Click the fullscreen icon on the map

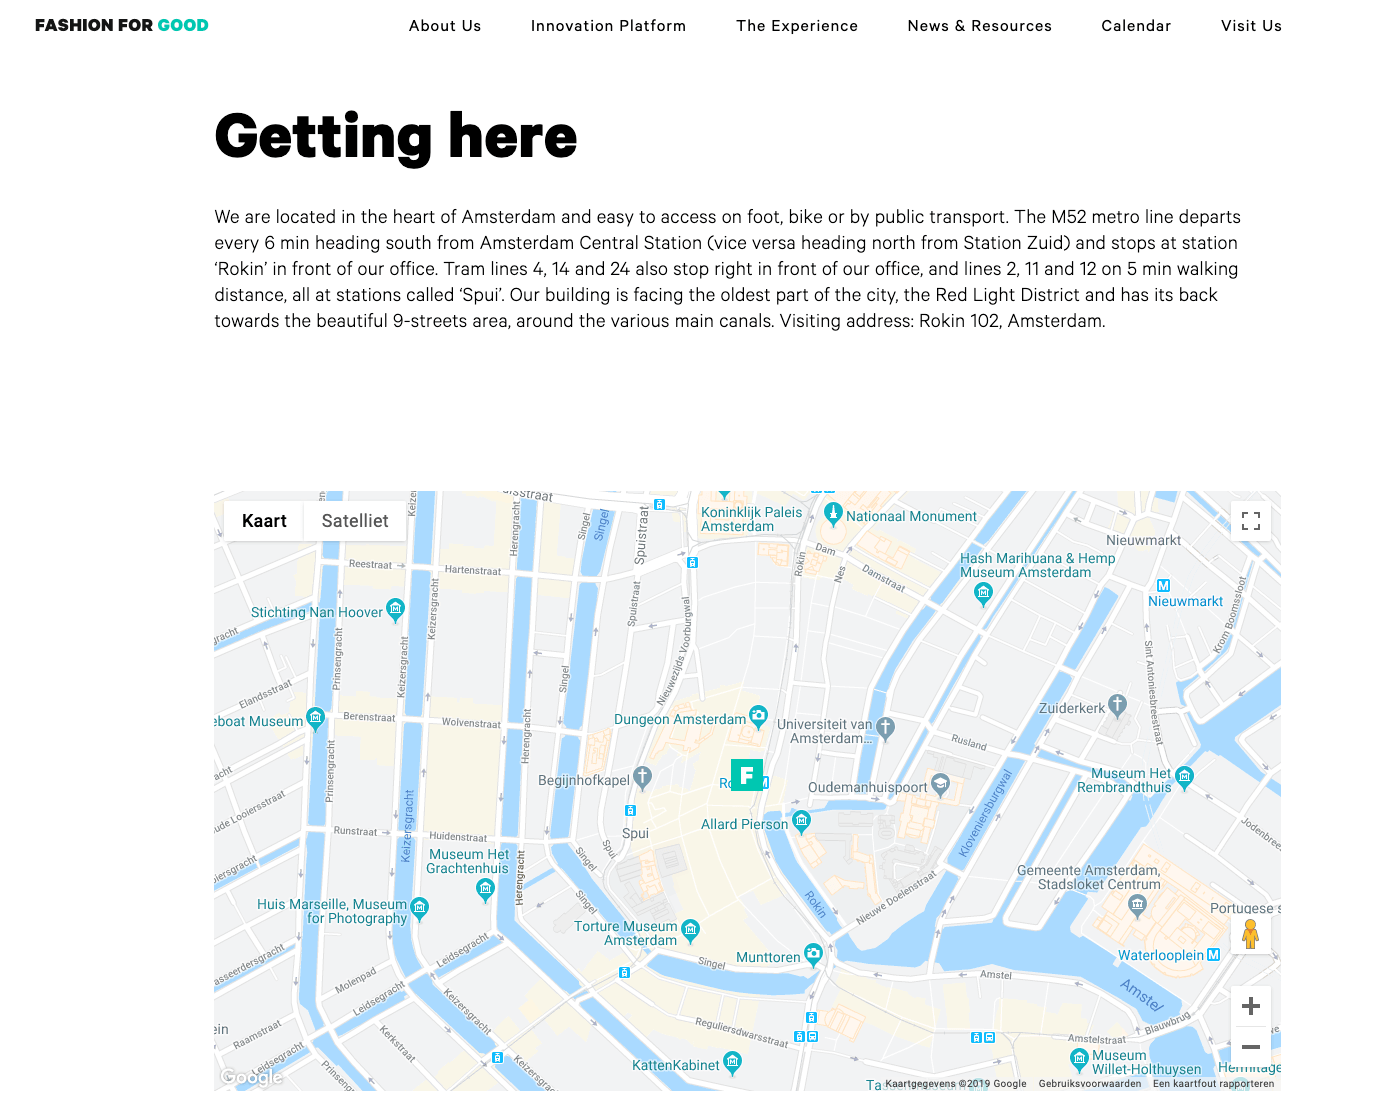pyautogui.click(x=1251, y=521)
